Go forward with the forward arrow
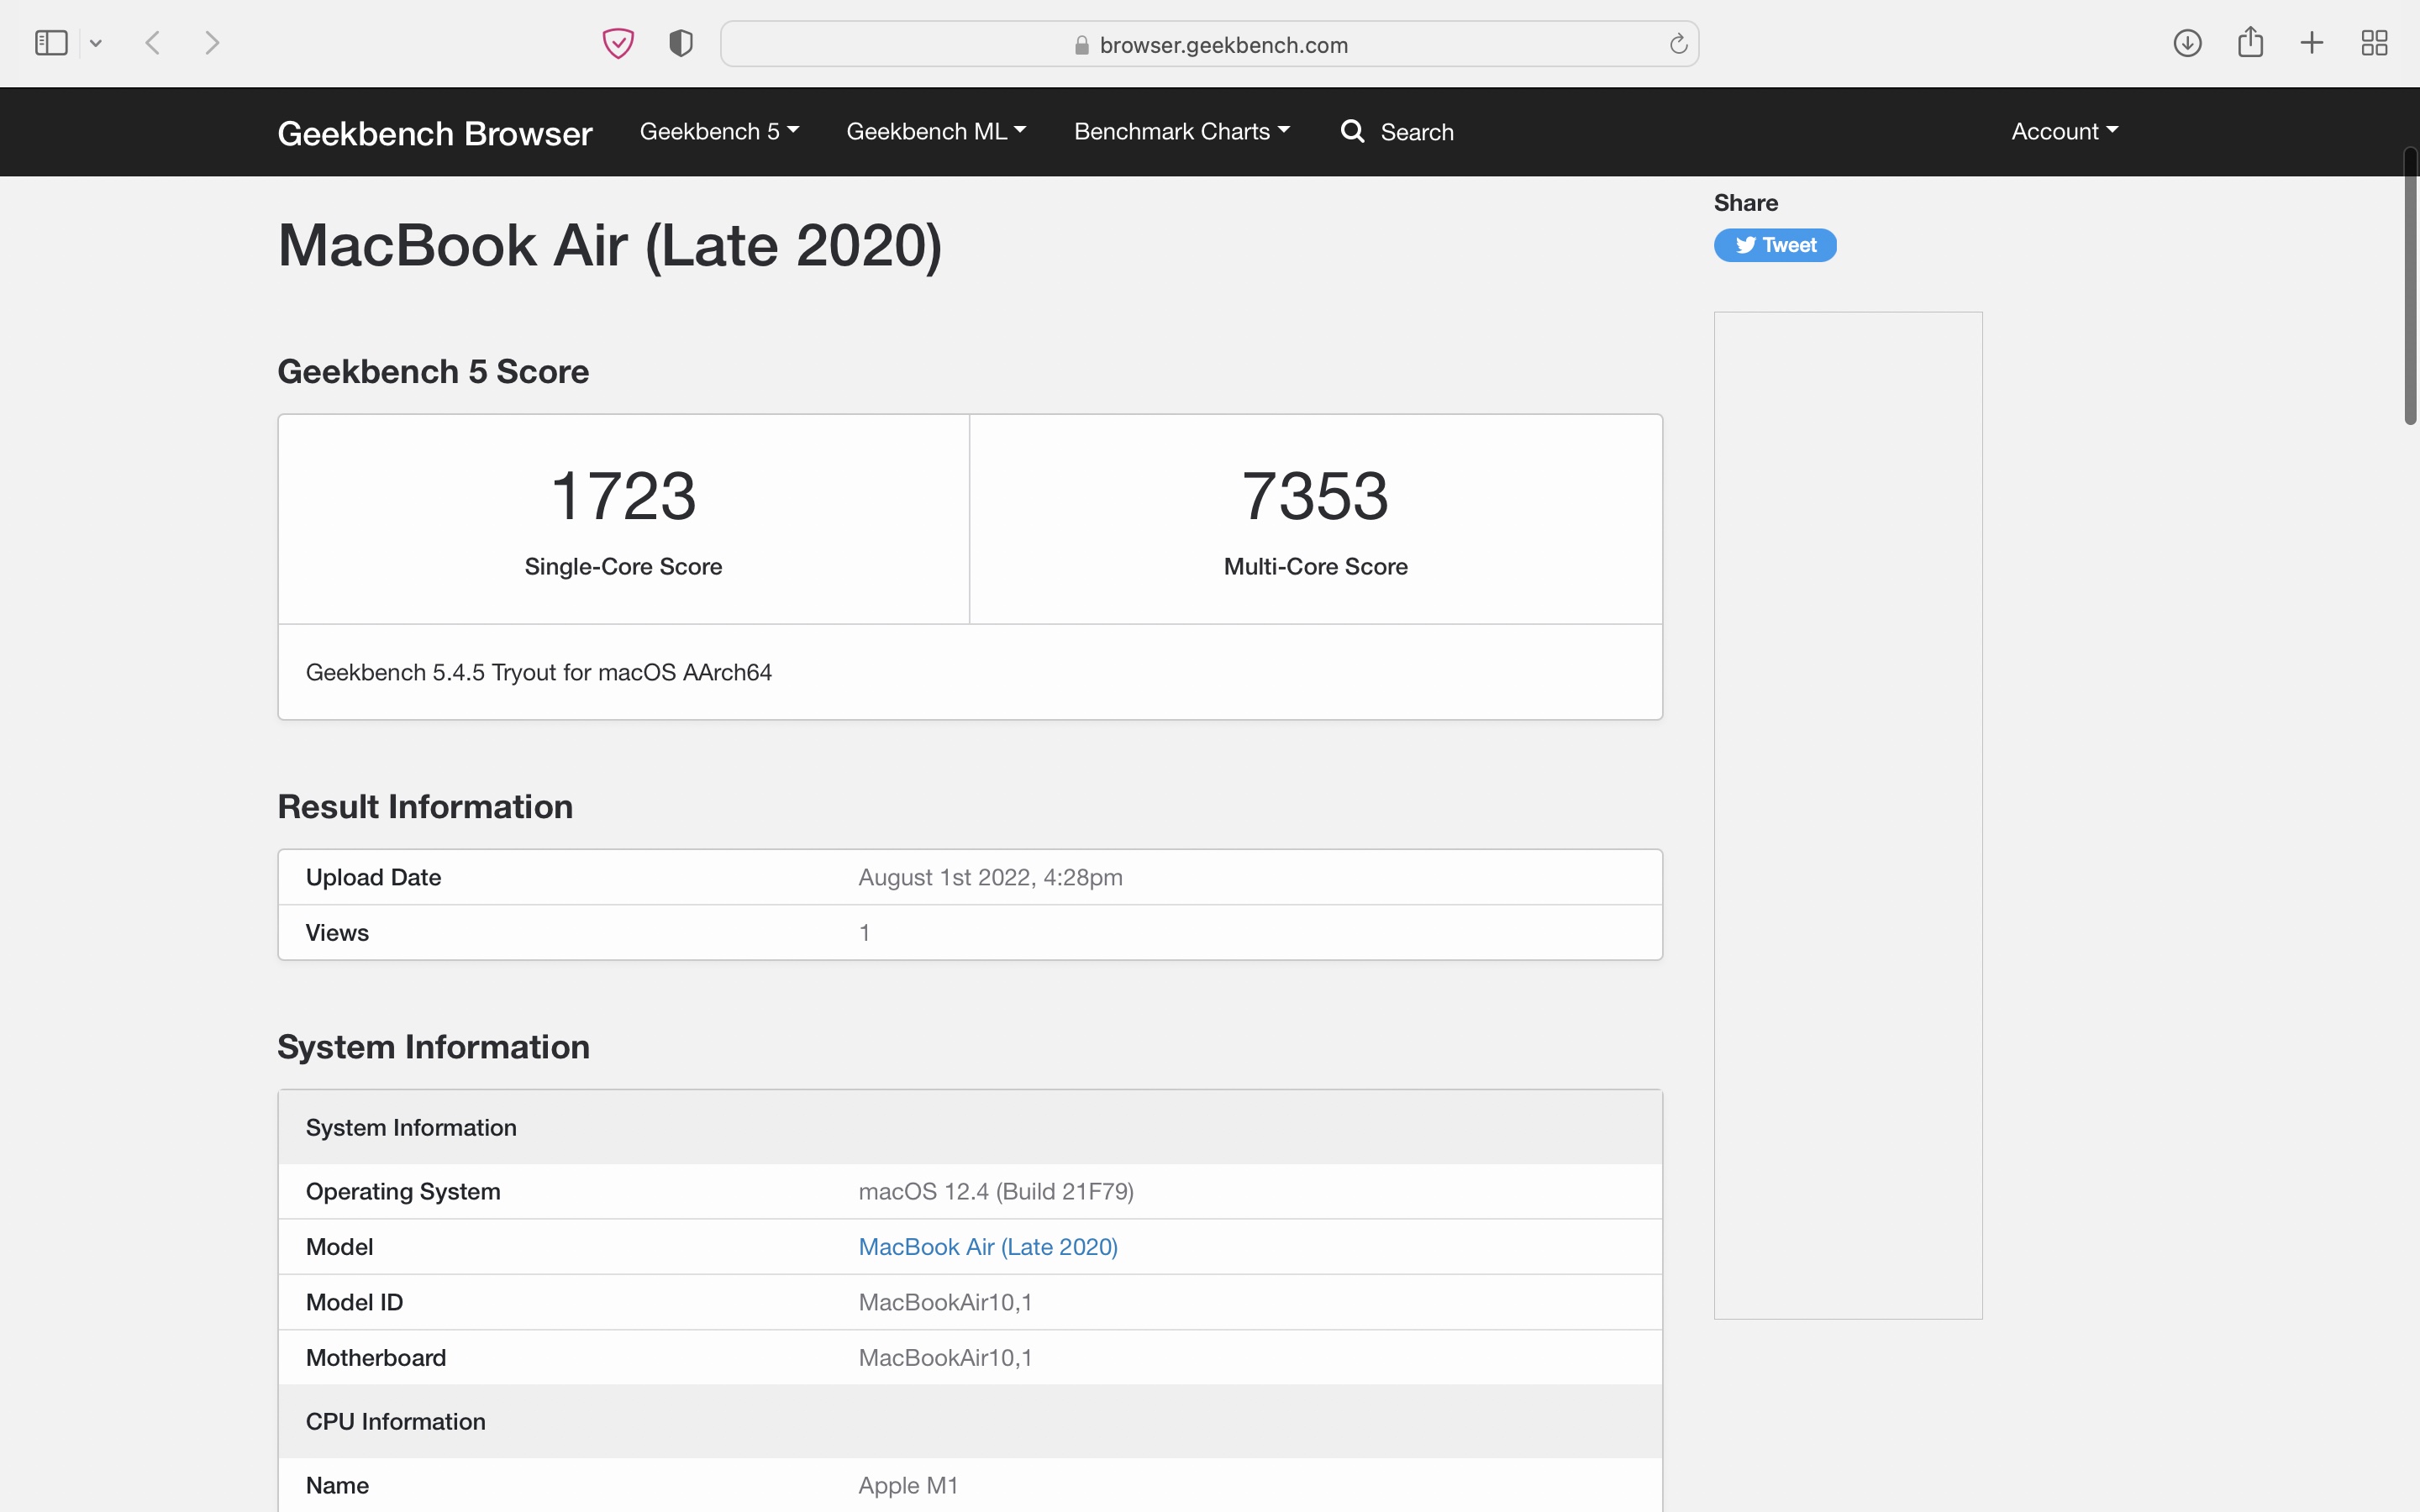 (x=212, y=43)
